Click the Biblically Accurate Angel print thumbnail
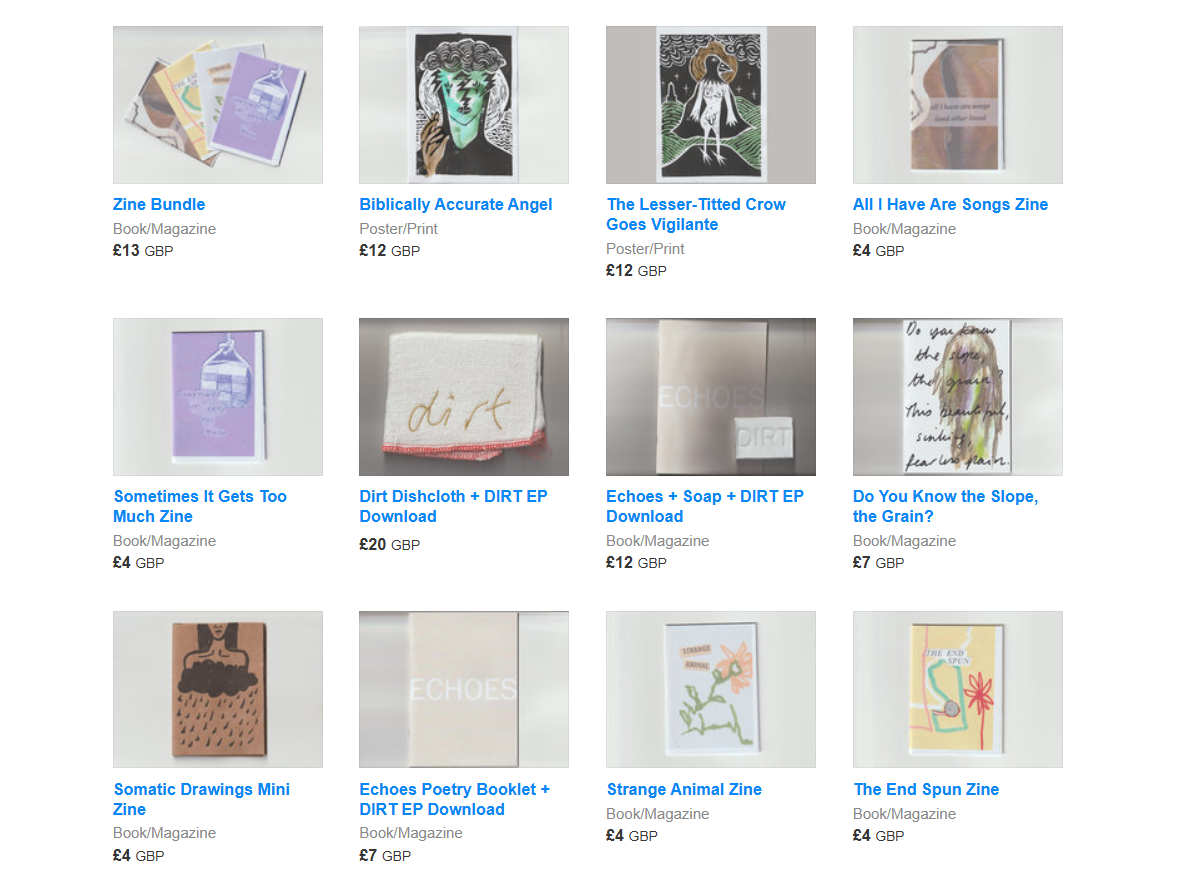The width and height of the screenshot is (1177, 883). tap(464, 105)
